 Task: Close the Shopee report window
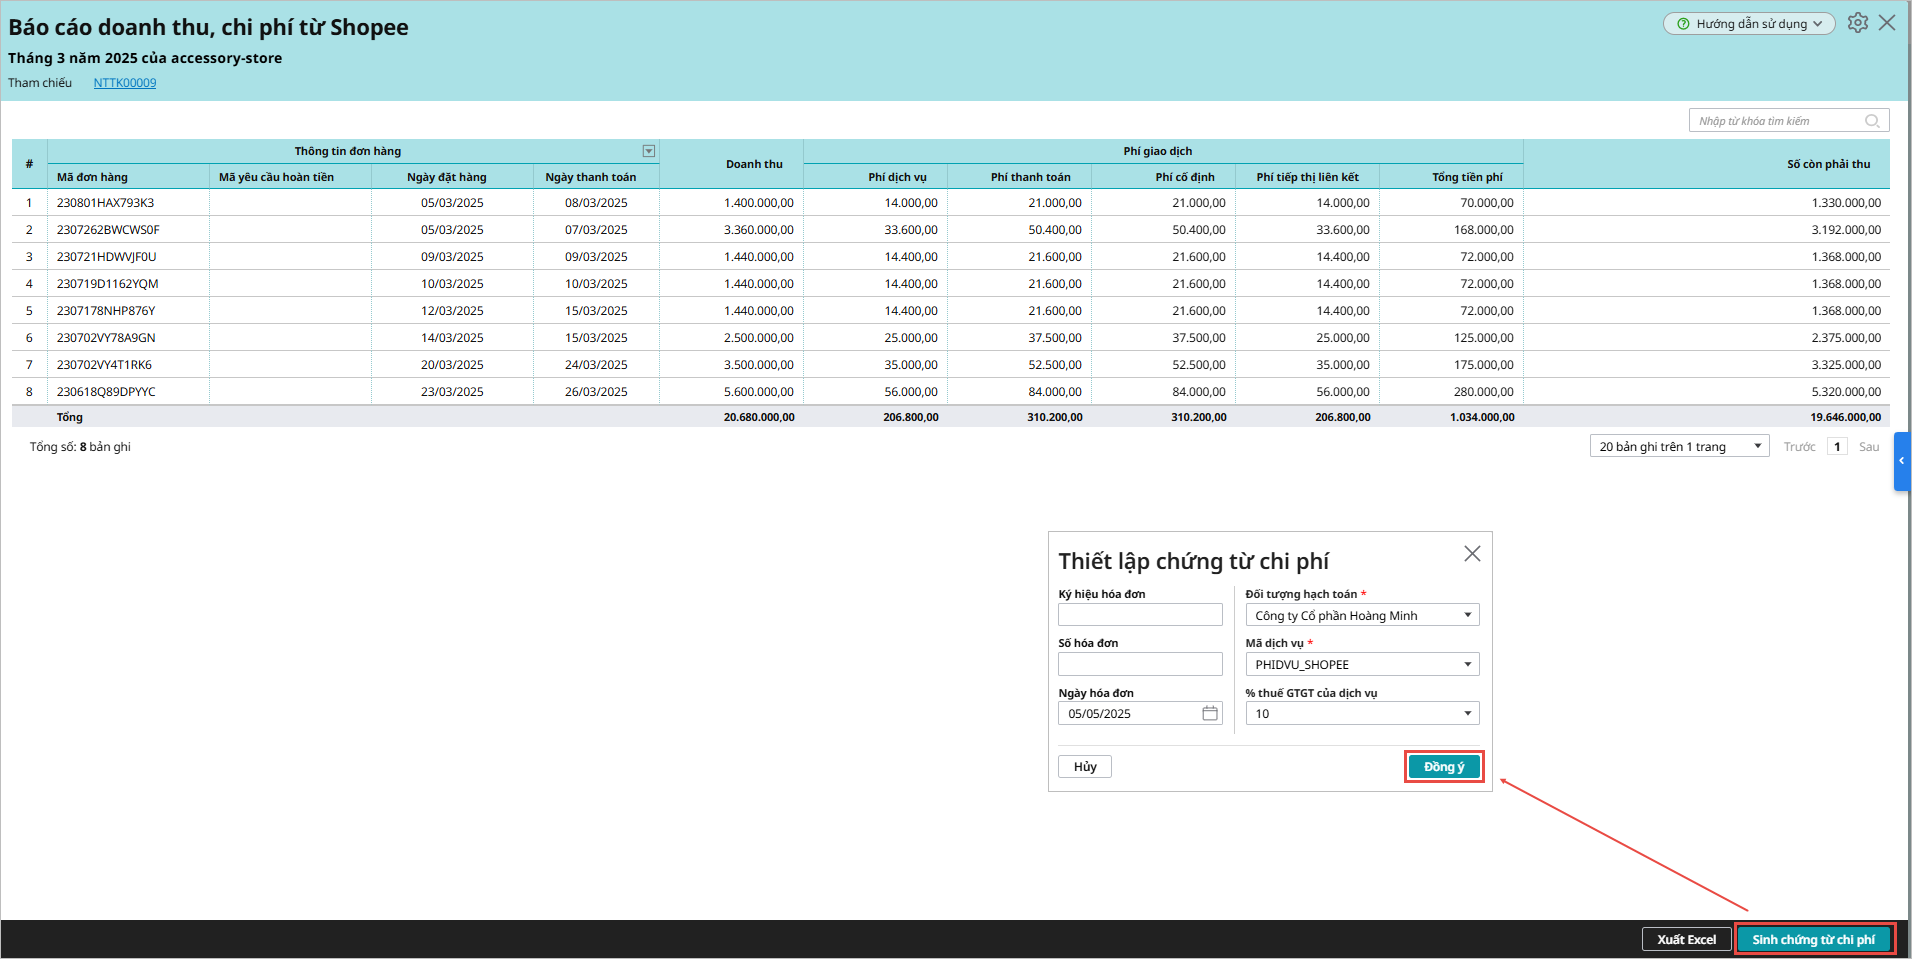pos(1887,23)
